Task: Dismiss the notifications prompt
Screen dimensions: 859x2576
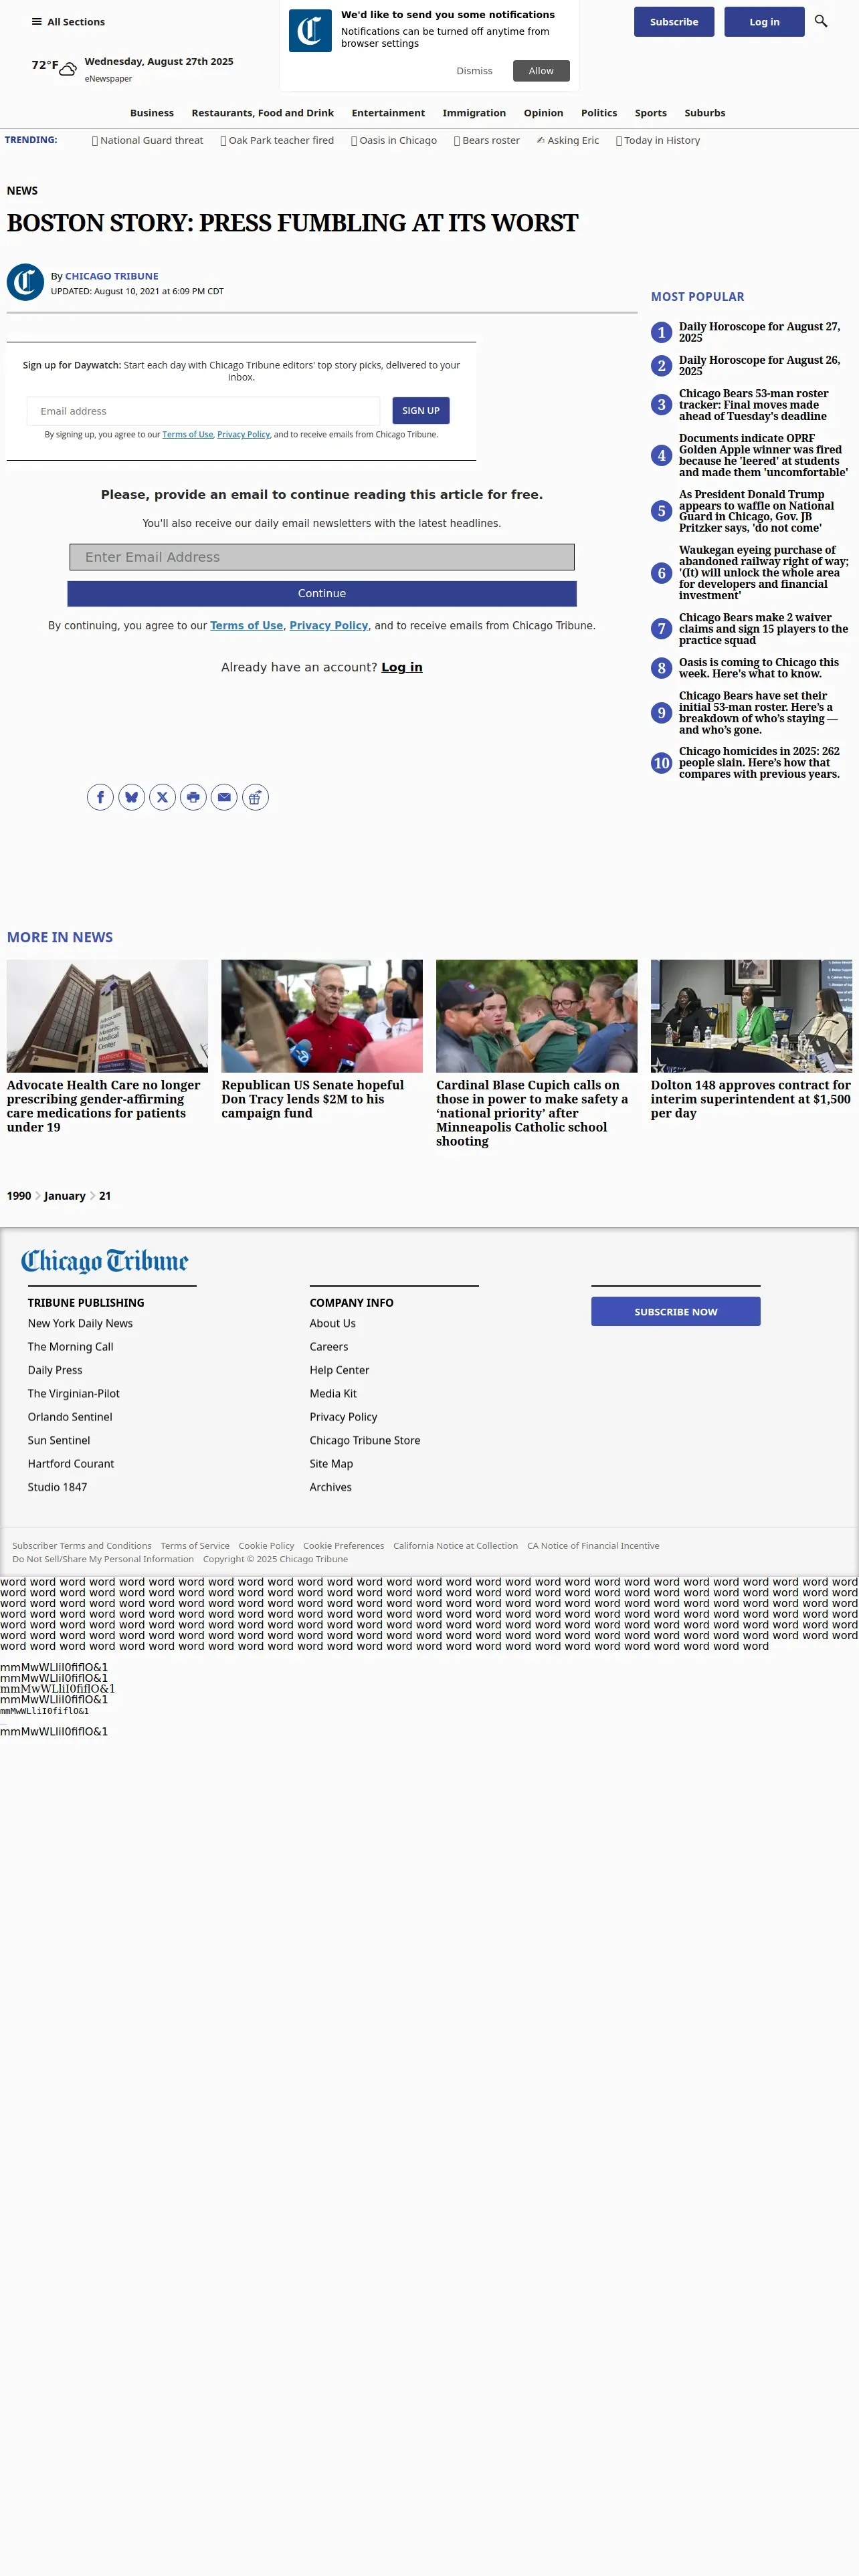Action: (474, 71)
